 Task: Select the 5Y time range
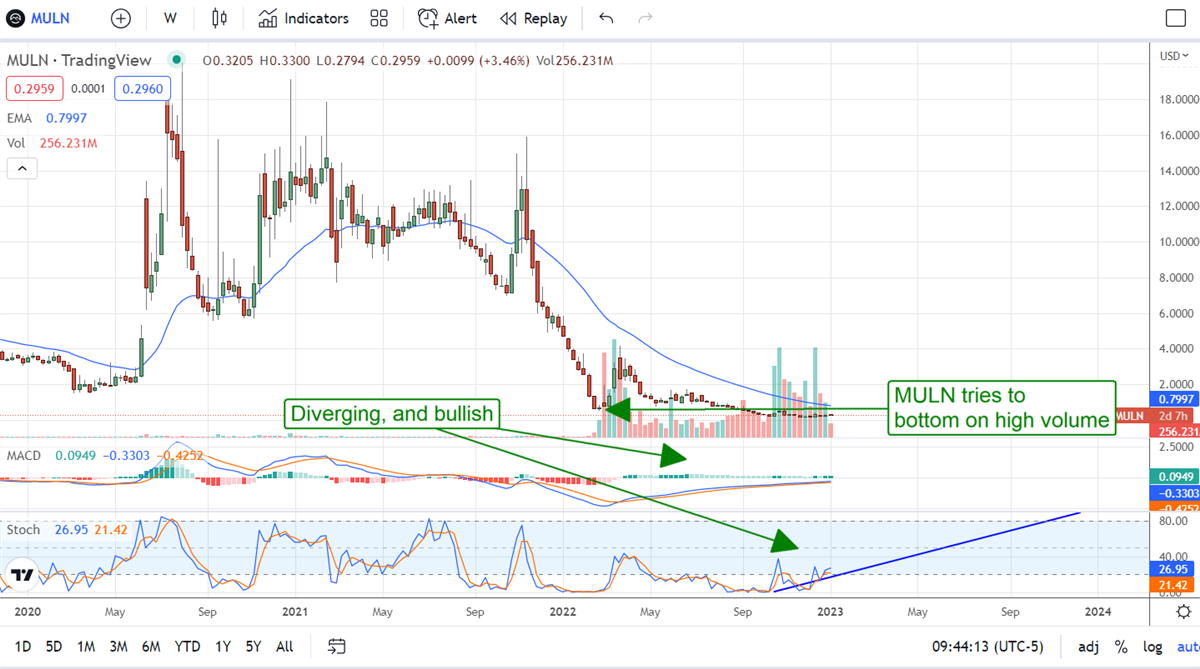click(253, 646)
